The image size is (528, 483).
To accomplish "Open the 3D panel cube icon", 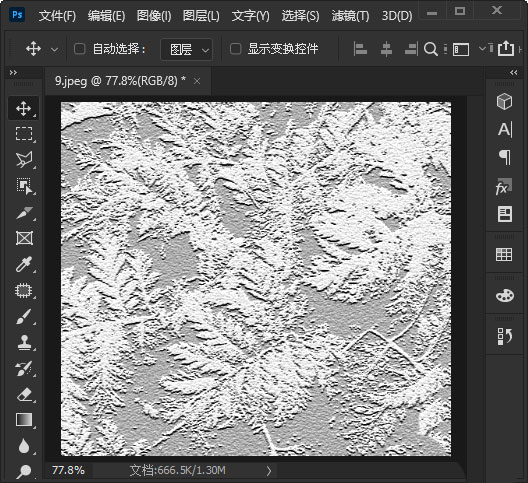I will pos(504,101).
